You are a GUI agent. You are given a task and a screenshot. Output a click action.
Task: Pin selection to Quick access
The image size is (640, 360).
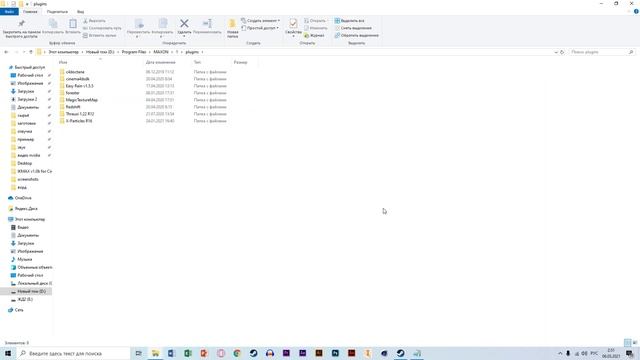22,29
